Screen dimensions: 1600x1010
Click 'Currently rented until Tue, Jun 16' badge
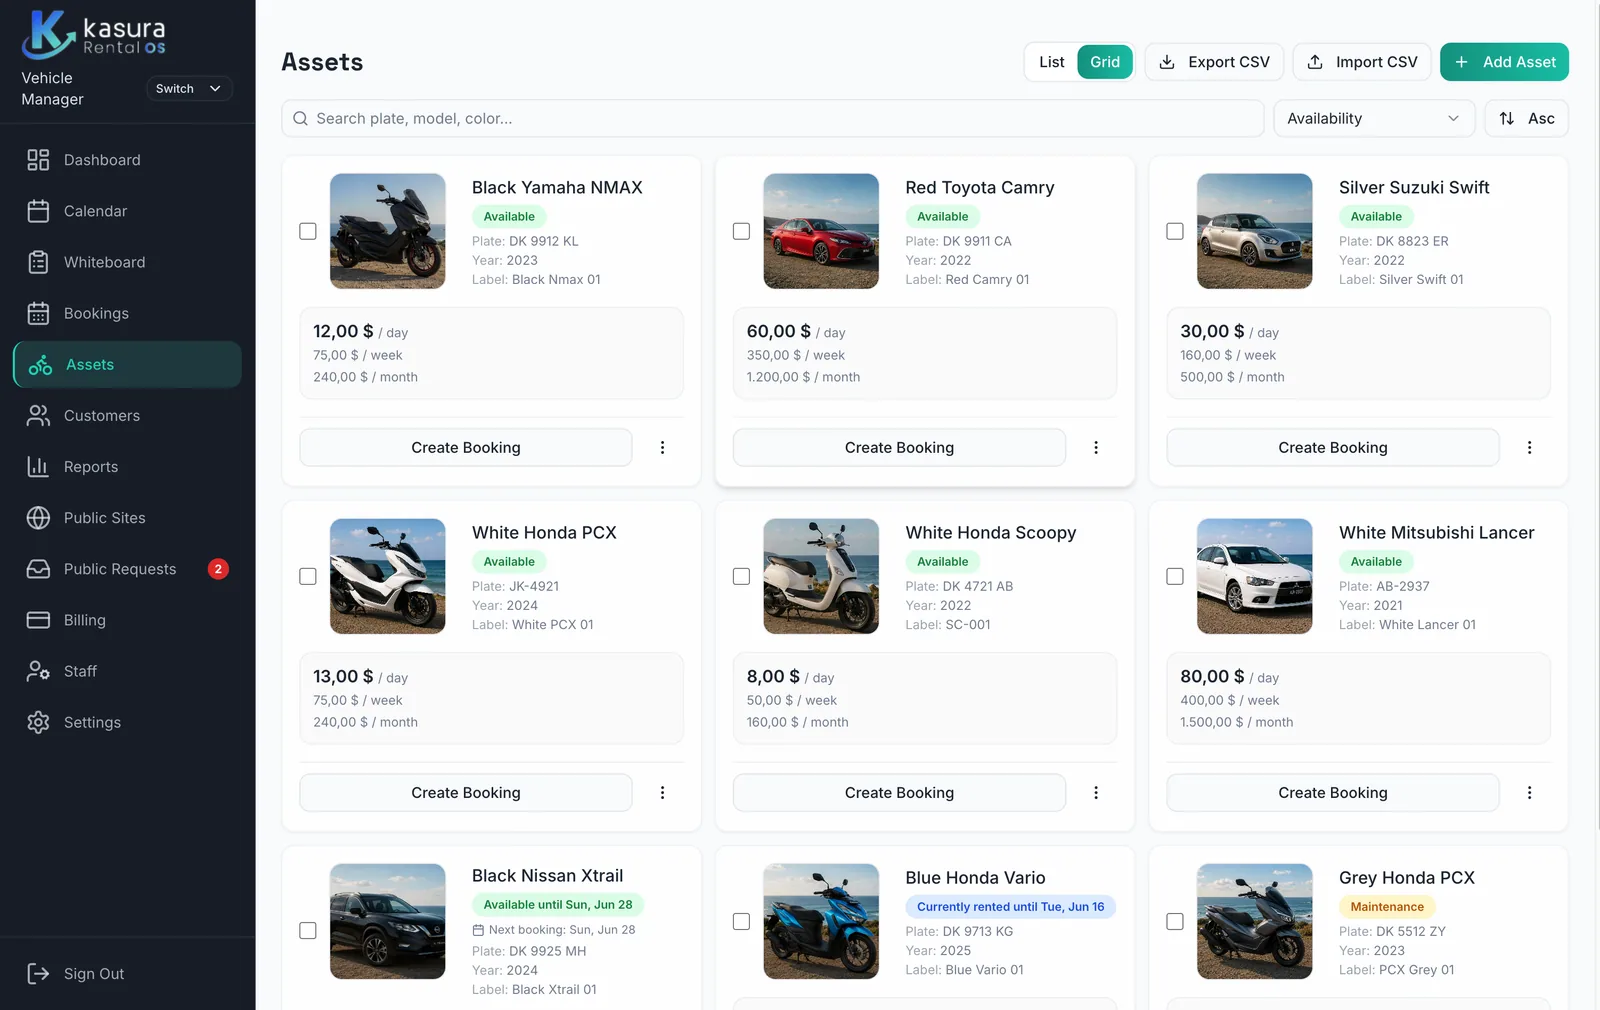pos(1011,907)
